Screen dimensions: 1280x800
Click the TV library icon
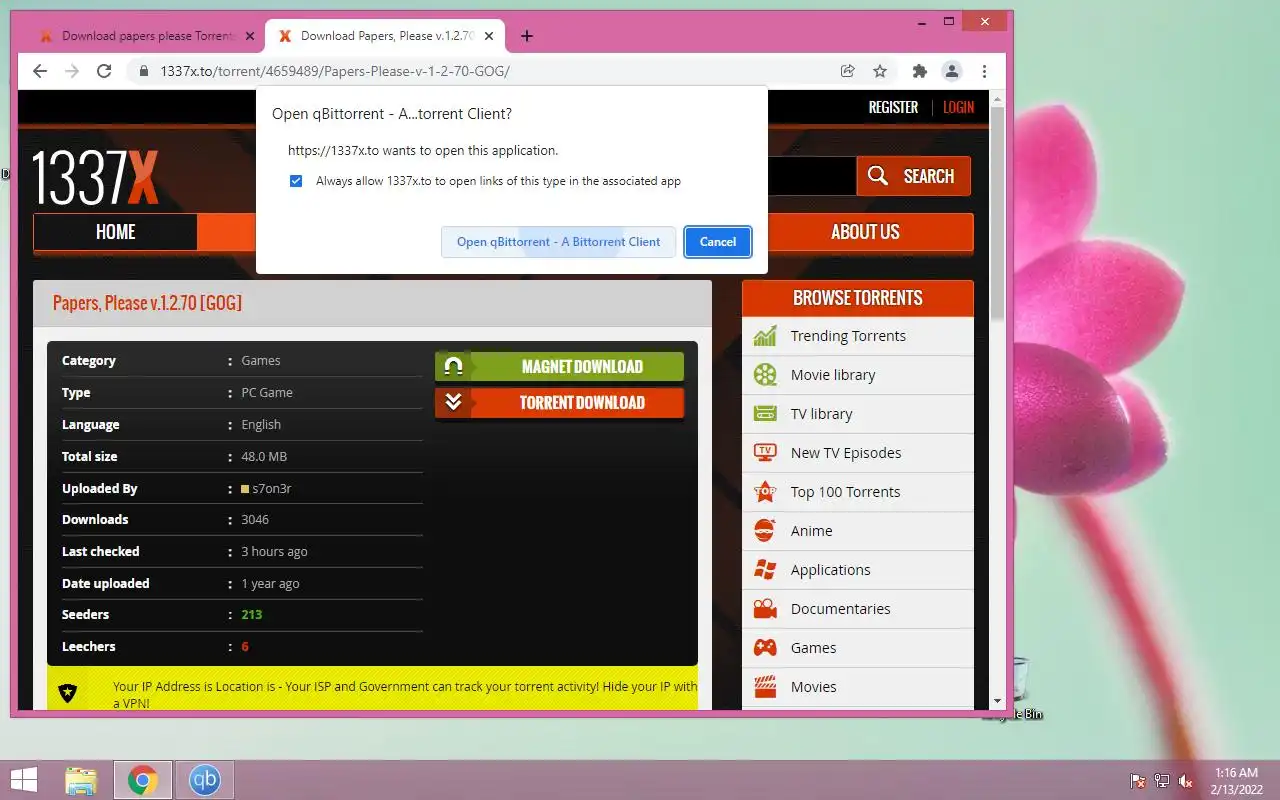pyautogui.click(x=765, y=414)
